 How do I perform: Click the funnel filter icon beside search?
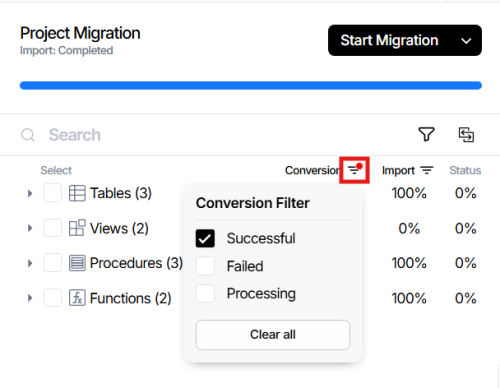426,134
